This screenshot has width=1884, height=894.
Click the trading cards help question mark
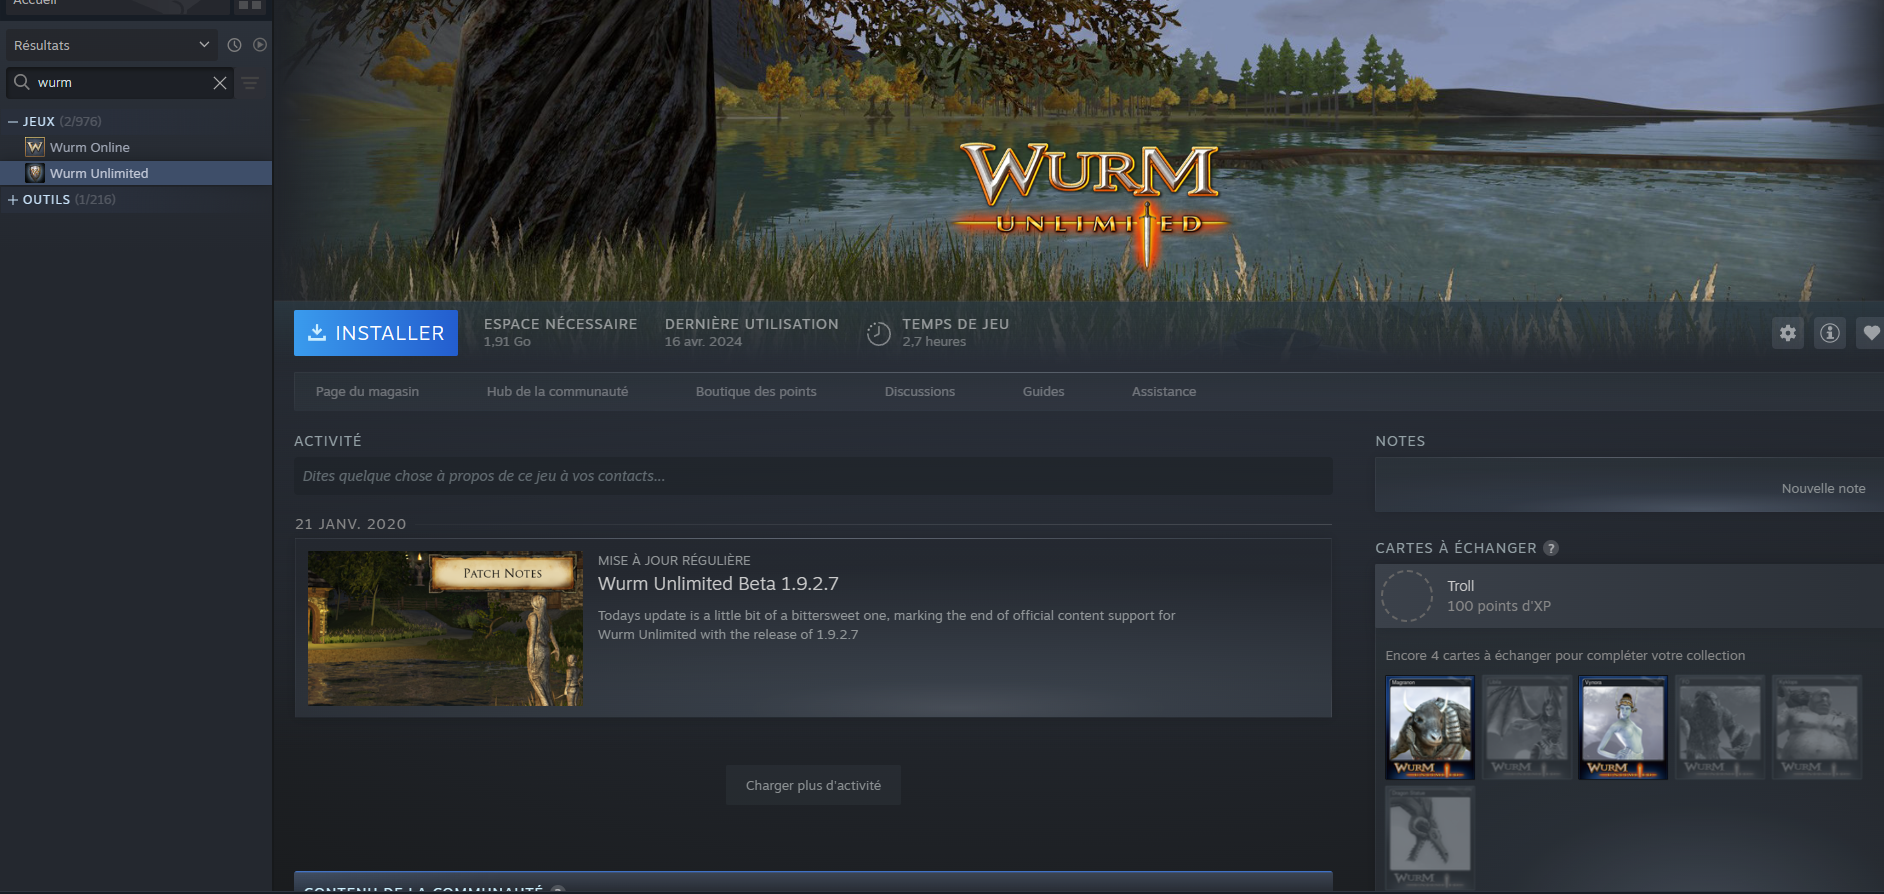1551,548
